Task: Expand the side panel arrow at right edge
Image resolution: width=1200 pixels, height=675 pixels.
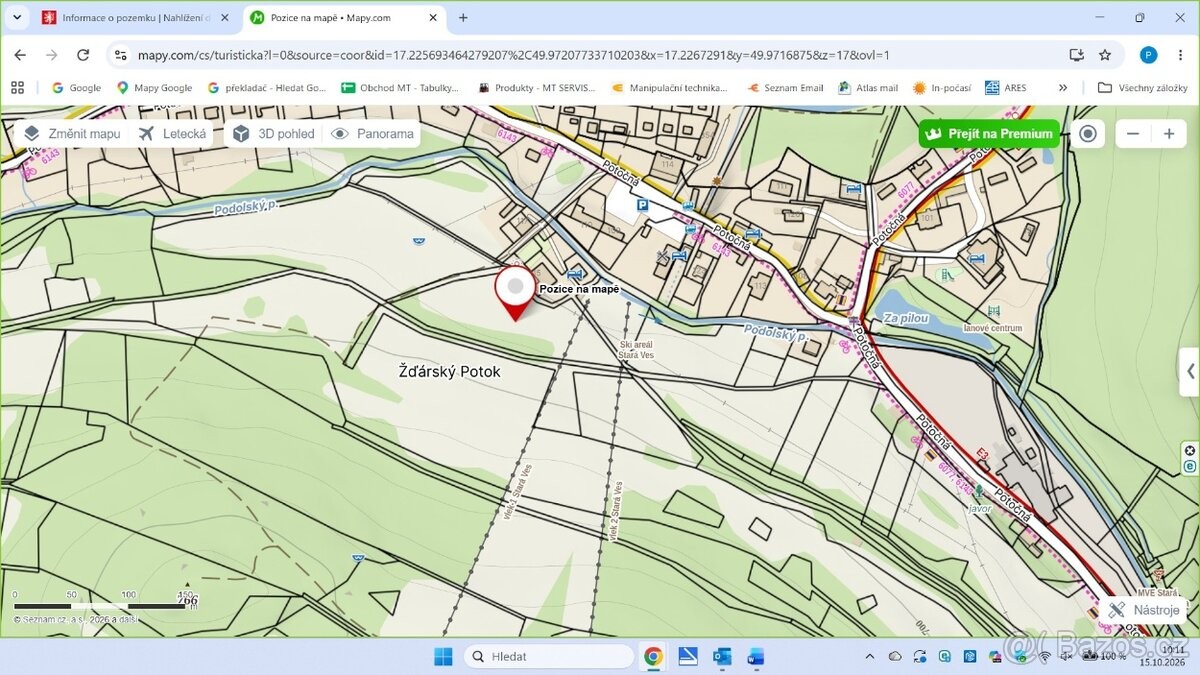Action: click(1190, 372)
